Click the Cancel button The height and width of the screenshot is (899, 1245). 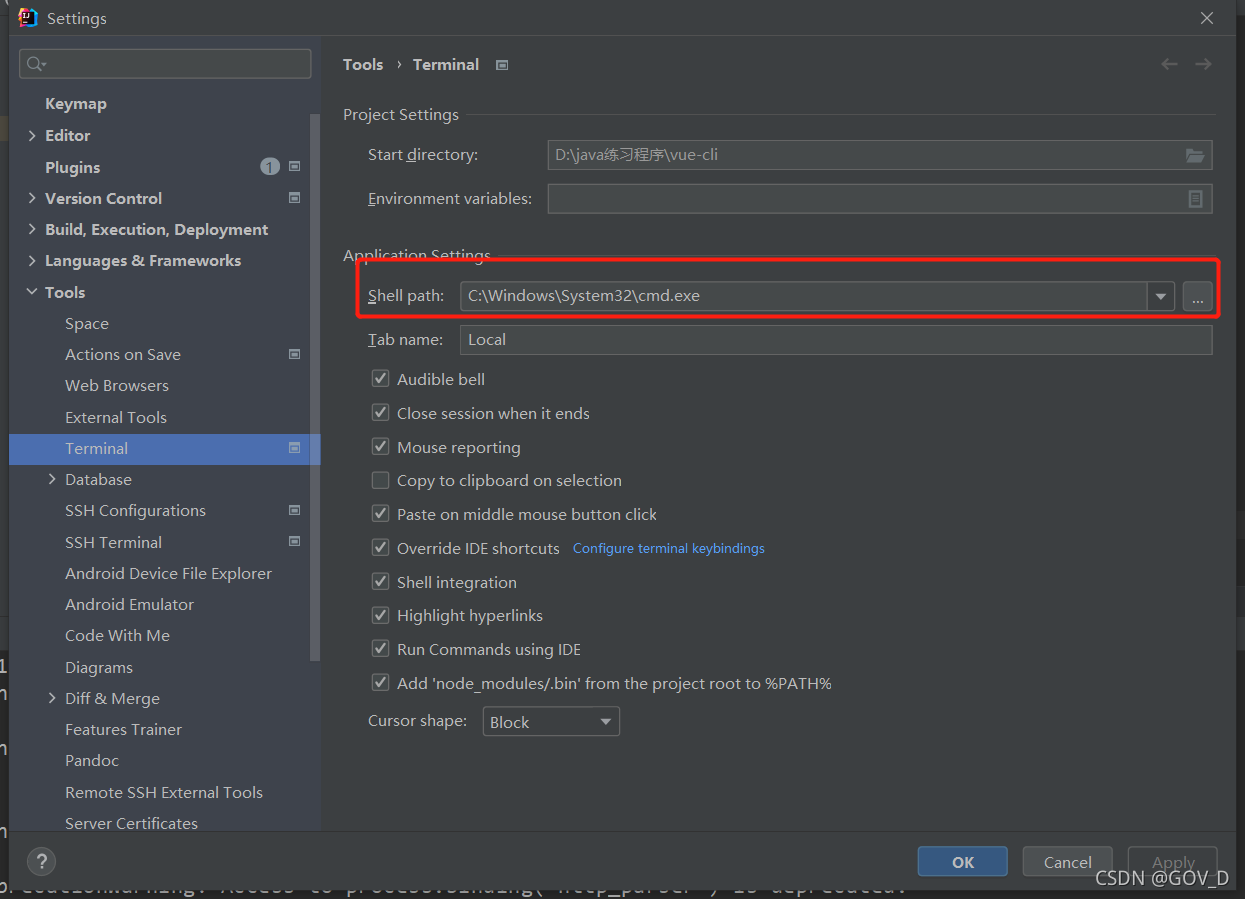point(1068,862)
